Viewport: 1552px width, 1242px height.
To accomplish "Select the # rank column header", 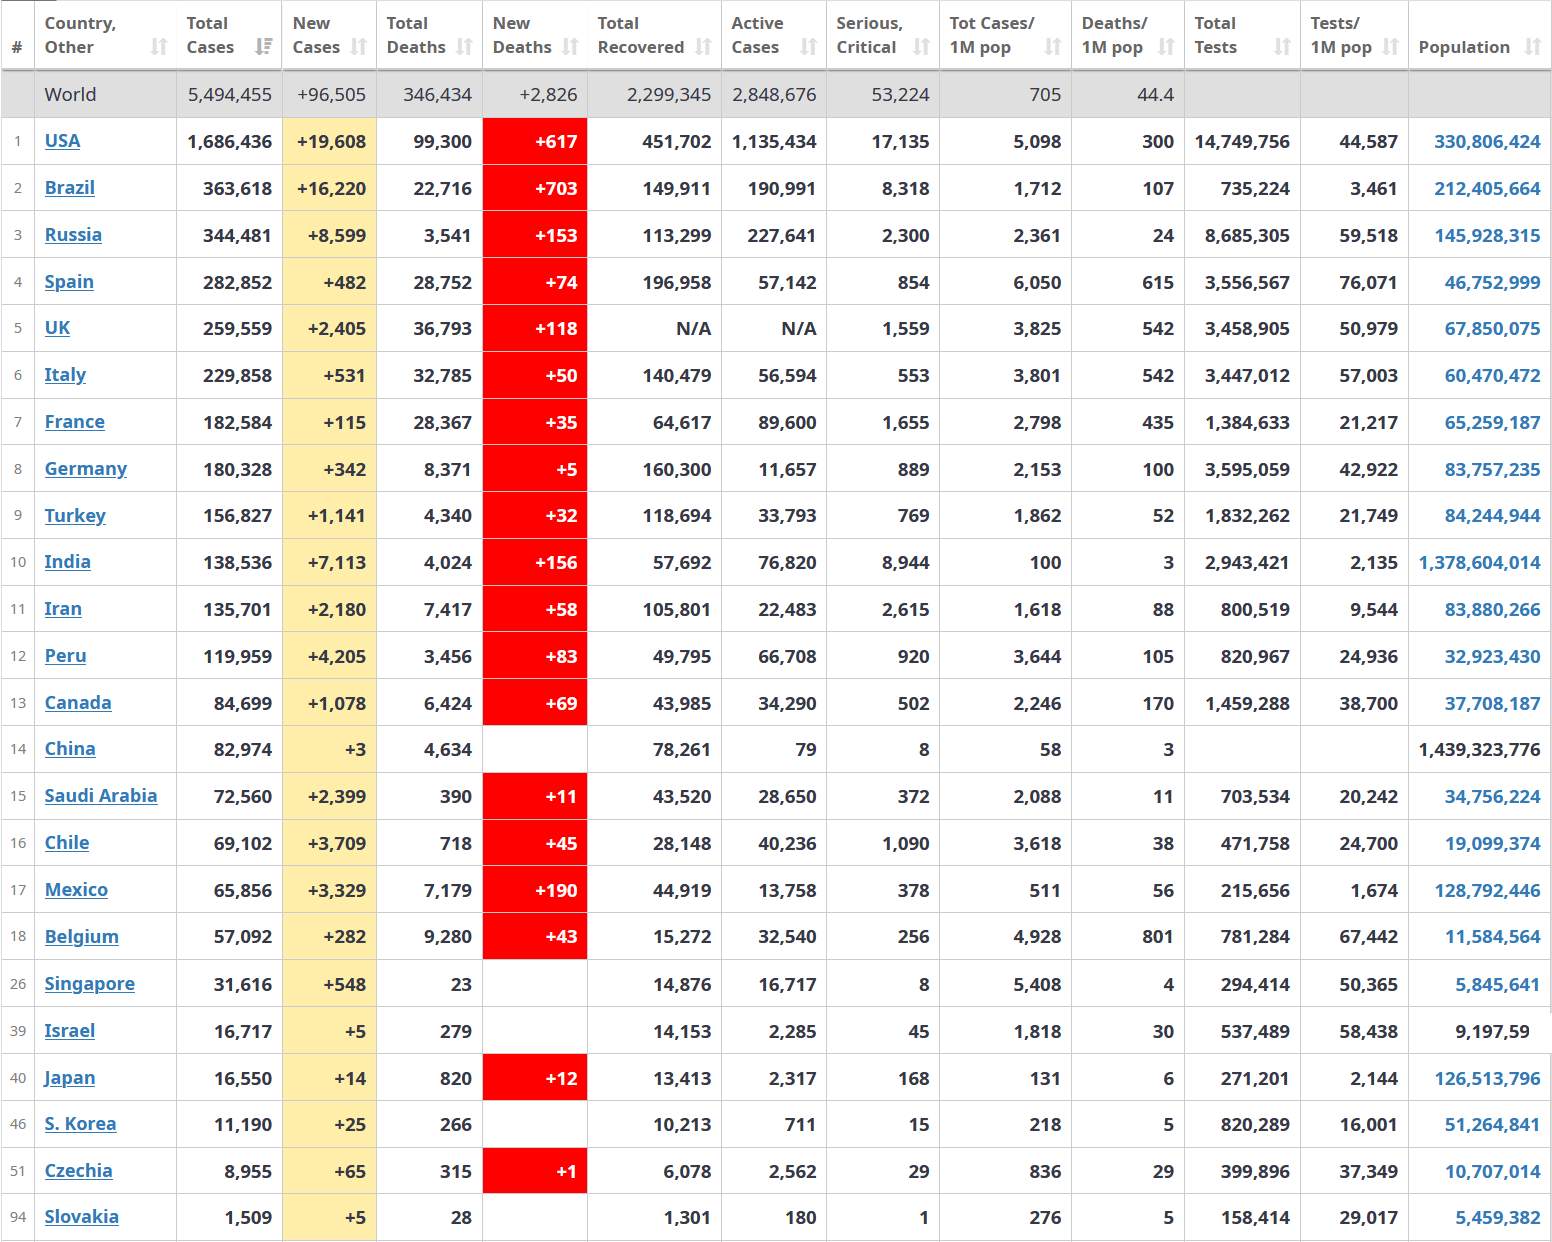I will pos(17,47).
